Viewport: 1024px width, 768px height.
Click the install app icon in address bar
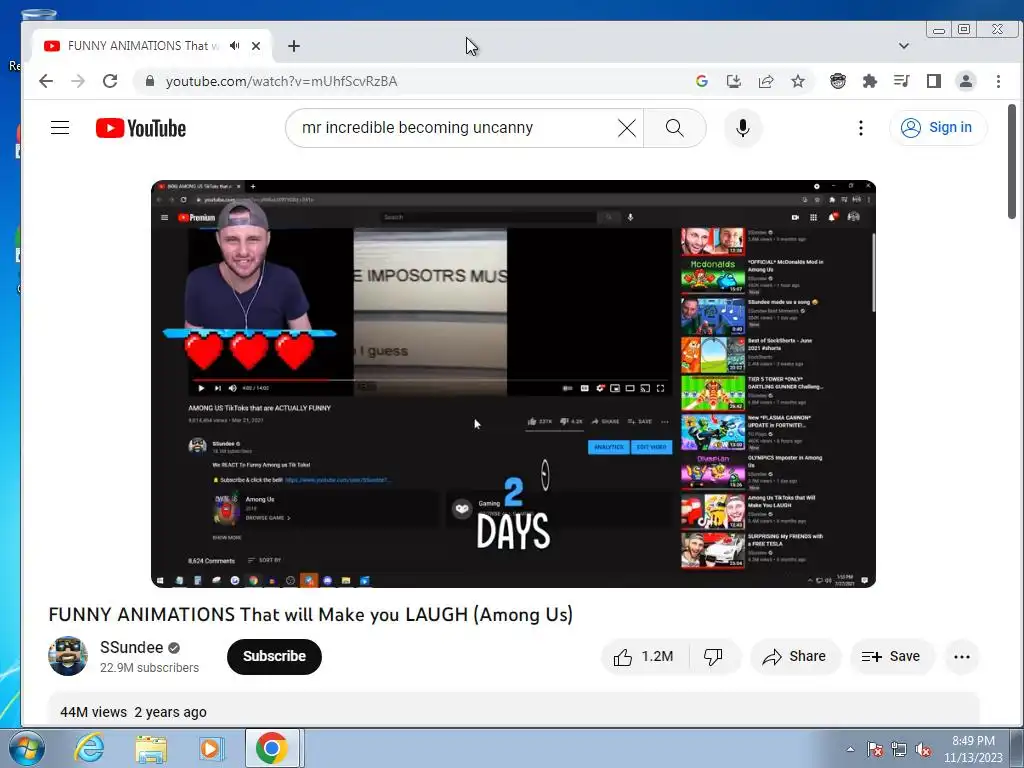pos(733,81)
